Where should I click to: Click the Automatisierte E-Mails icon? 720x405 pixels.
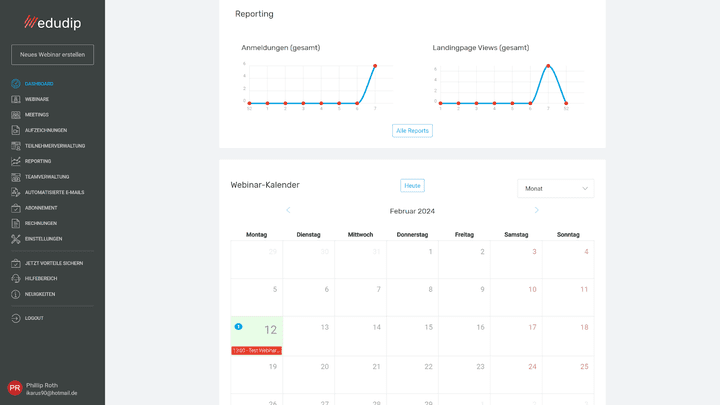[x=16, y=192]
